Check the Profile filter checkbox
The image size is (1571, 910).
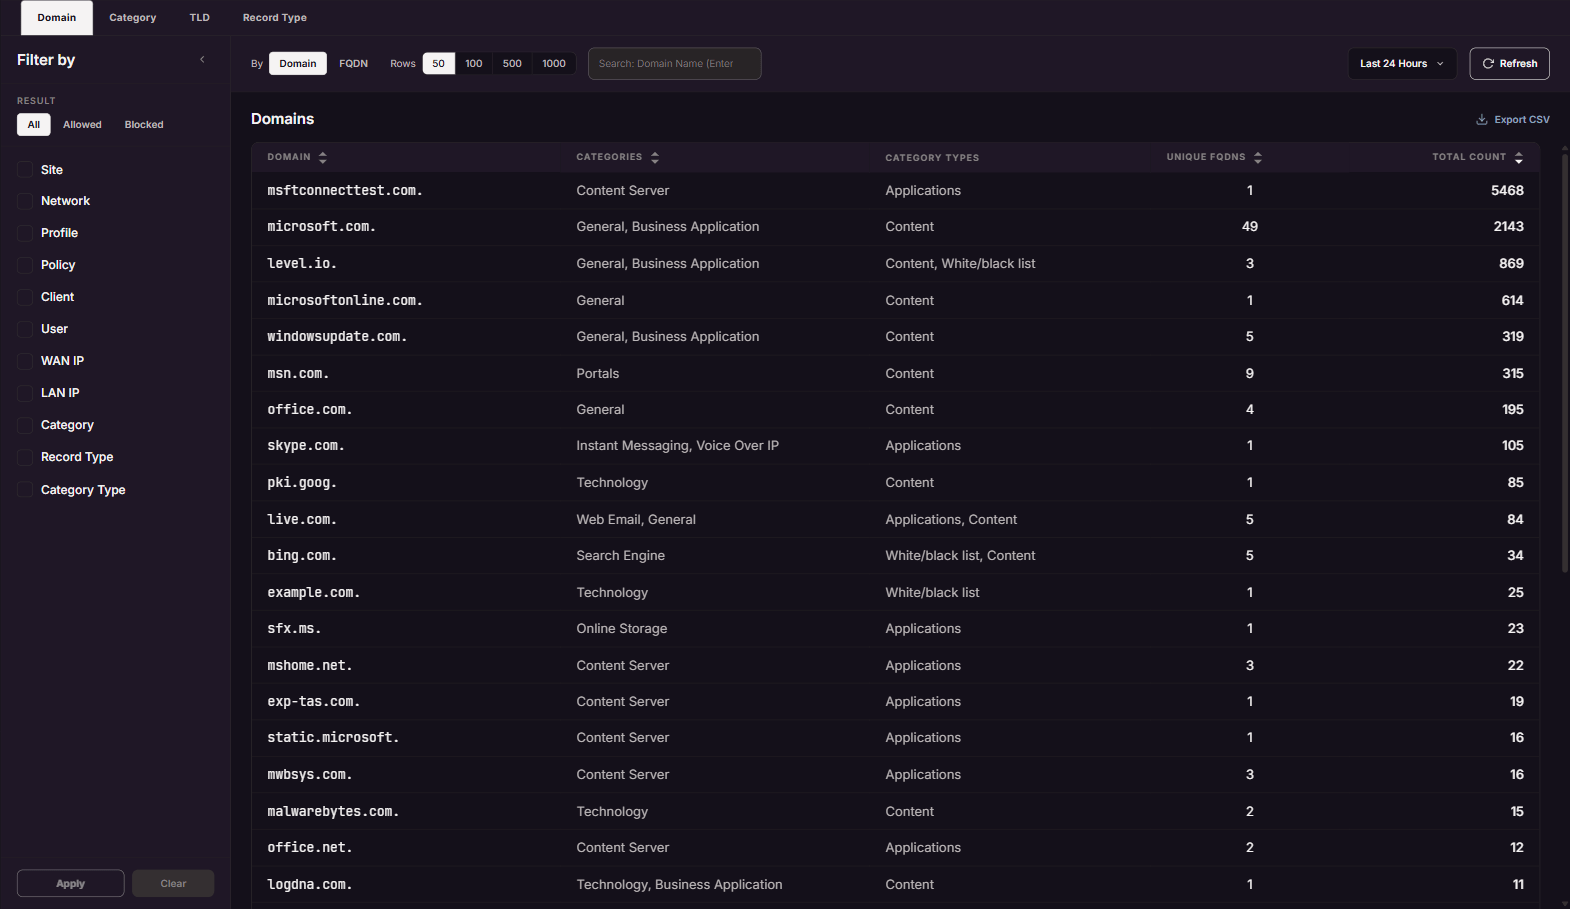click(x=25, y=234)
